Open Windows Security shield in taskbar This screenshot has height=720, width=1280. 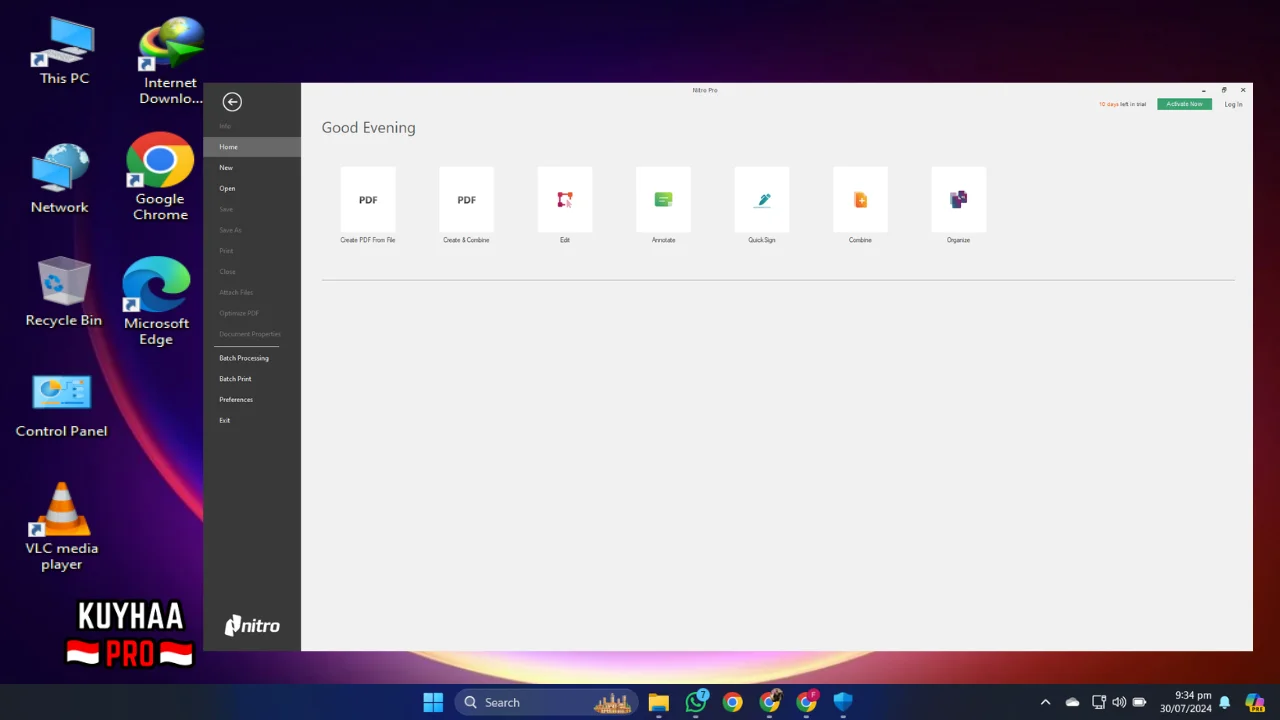(843, 702)
